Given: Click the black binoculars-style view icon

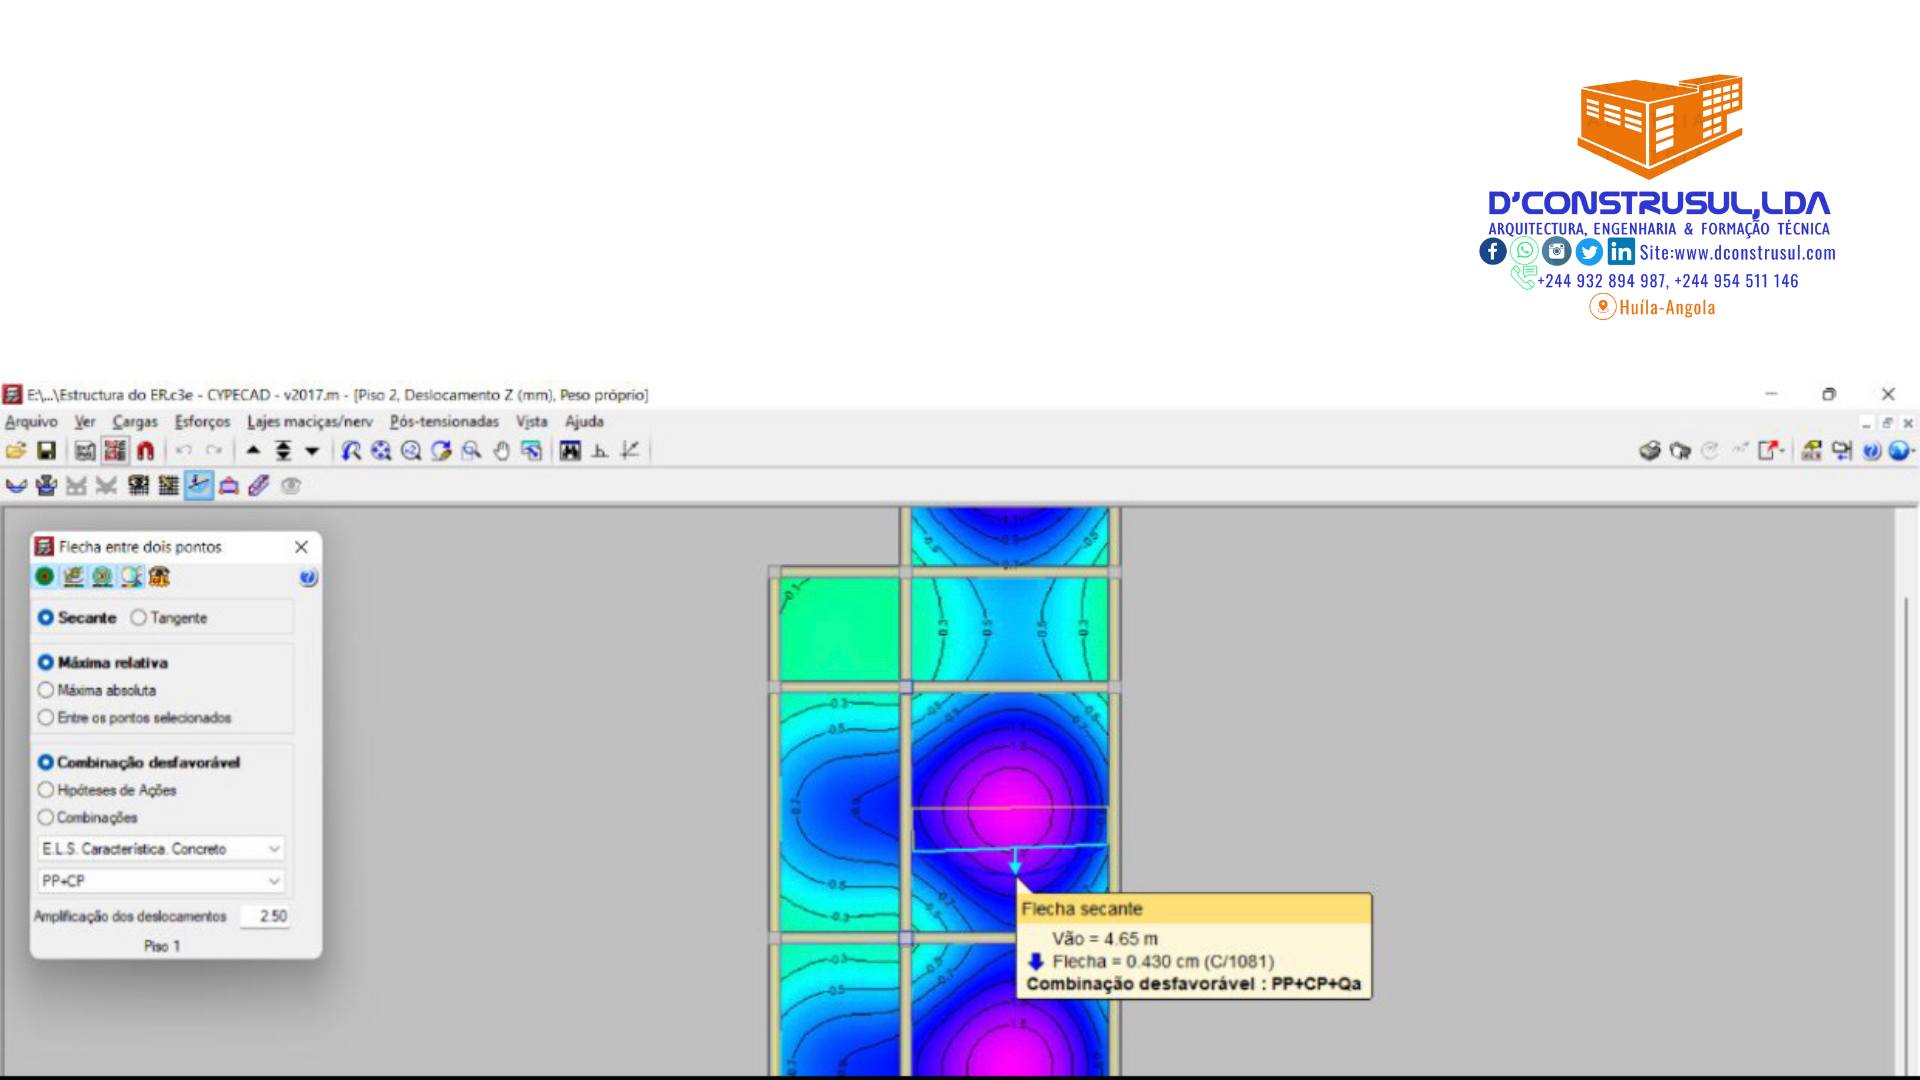Looking at the screenshot, I should pos(570,451).
